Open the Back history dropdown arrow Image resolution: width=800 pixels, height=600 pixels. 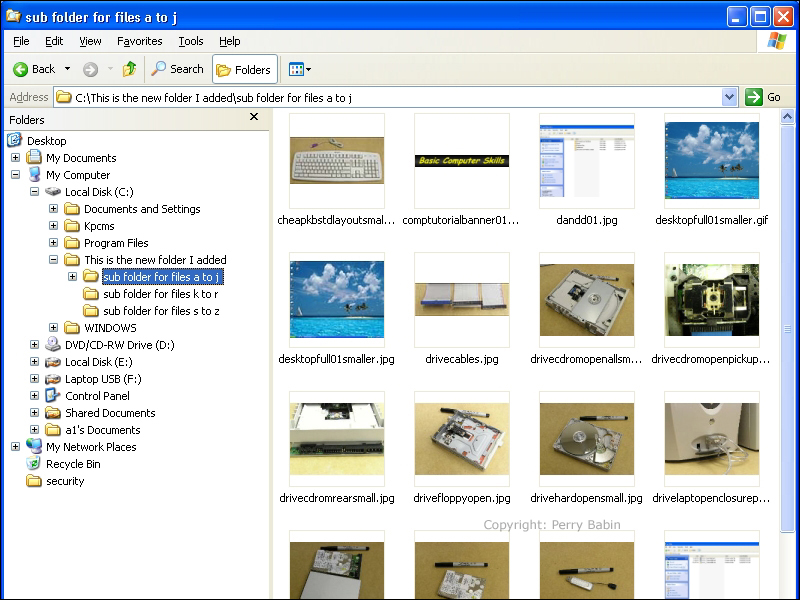(x=67, y=69)
